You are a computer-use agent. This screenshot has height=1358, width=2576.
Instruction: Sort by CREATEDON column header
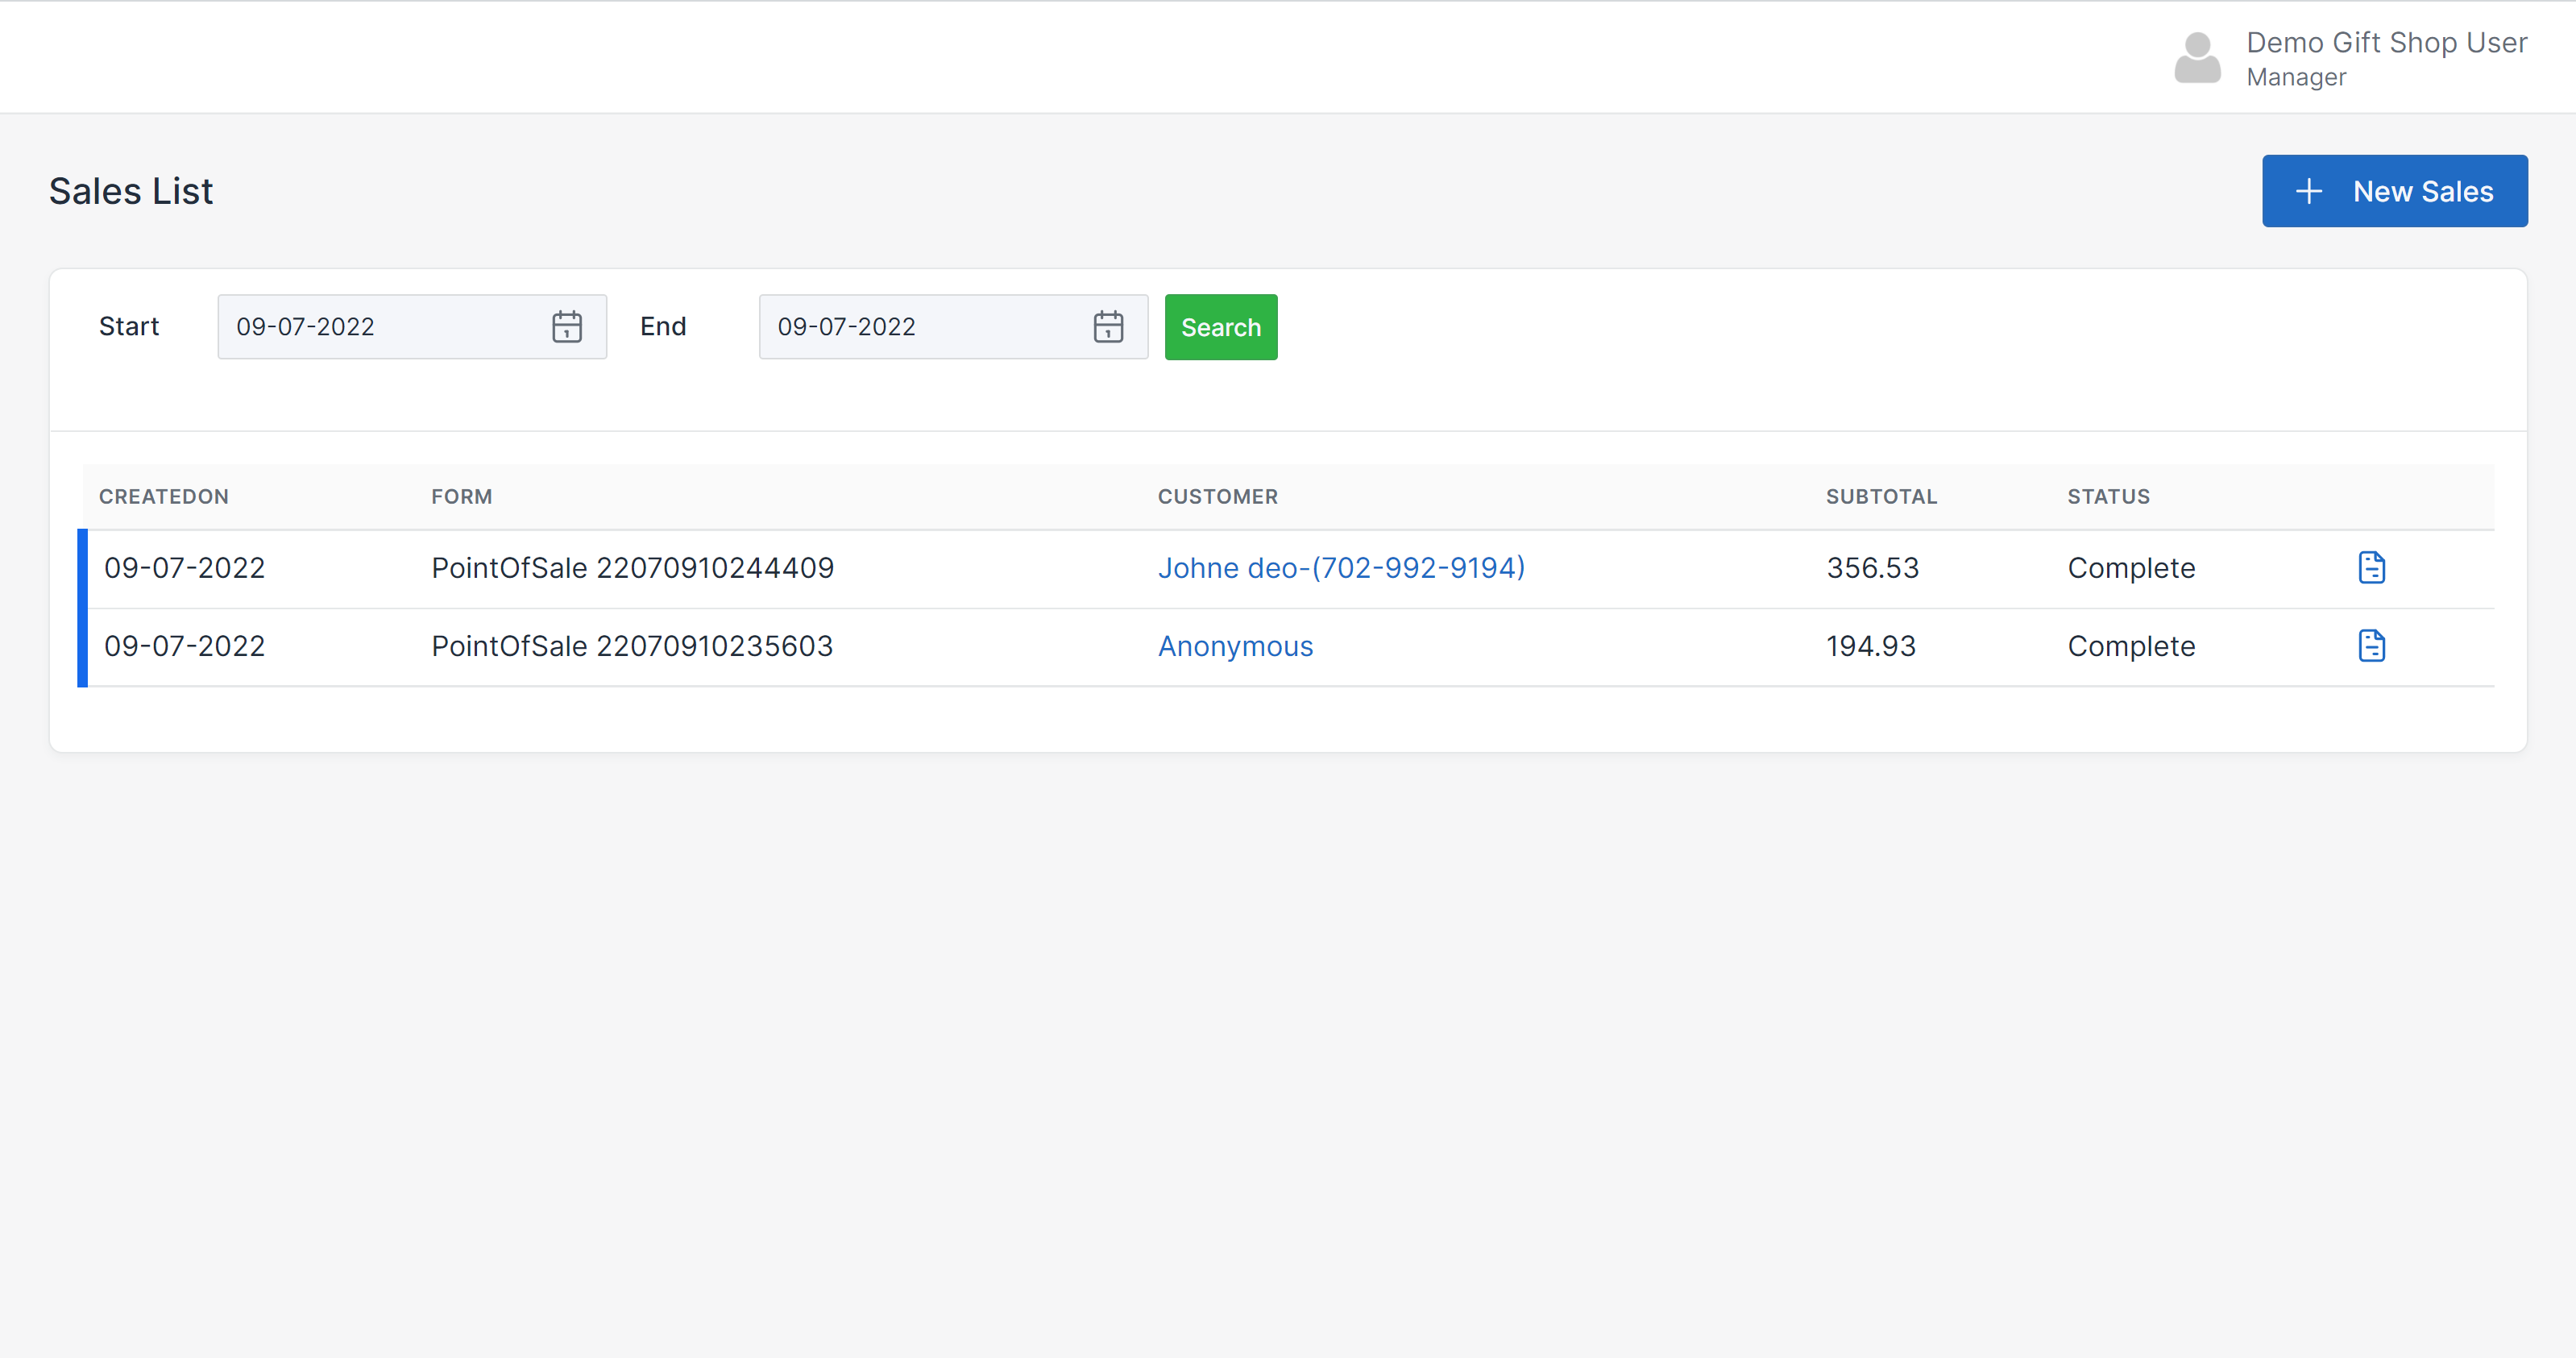click(x=164, y=497)
